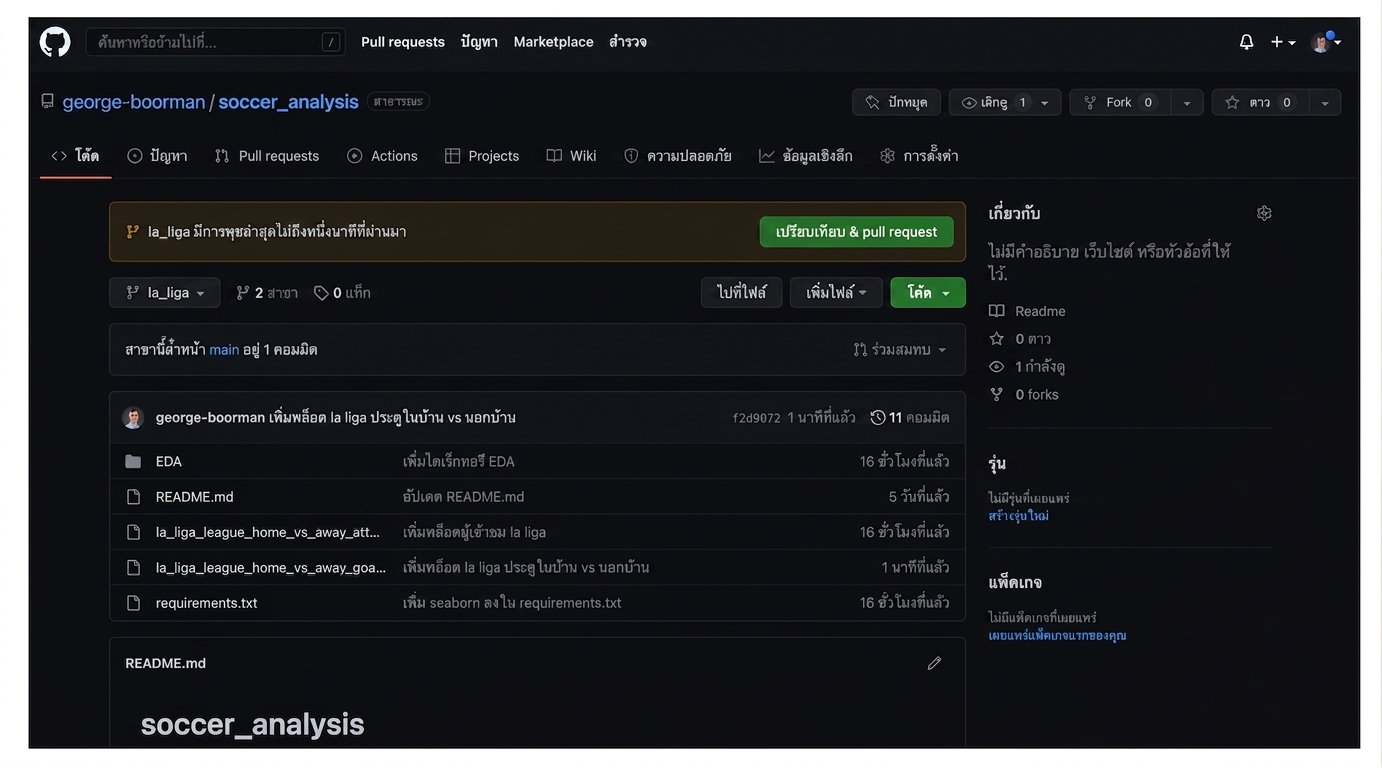Click the Fork button
Image resolution: width=1382 pixels, height=768 pixels.
point(1119,102)
